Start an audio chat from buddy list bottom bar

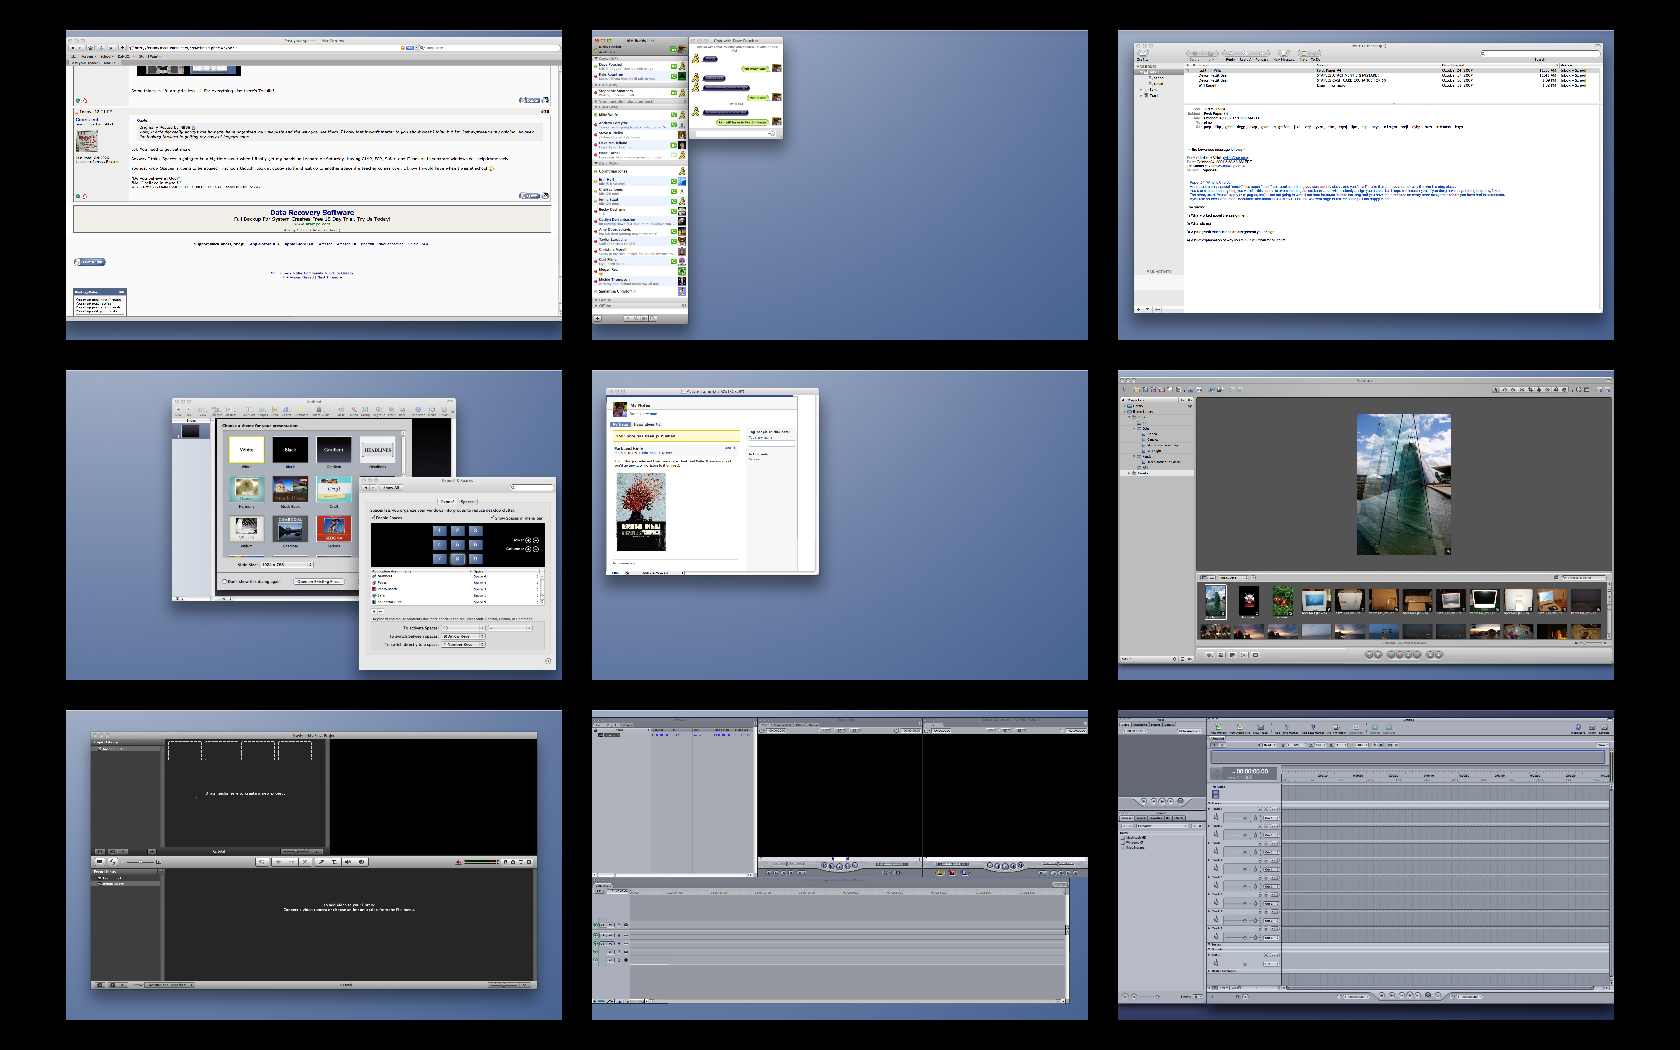(x=636, y=318)
